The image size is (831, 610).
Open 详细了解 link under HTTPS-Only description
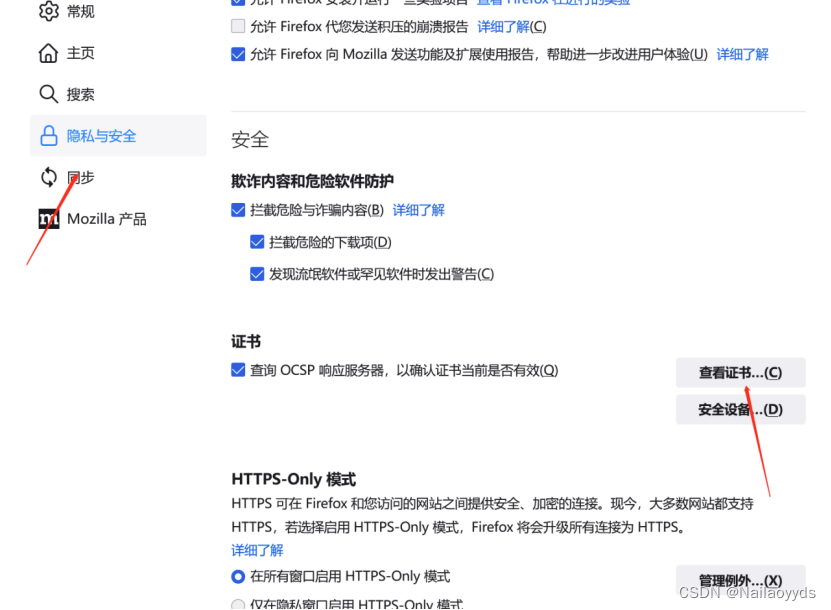pyautogui.click(x=257, y=550)
